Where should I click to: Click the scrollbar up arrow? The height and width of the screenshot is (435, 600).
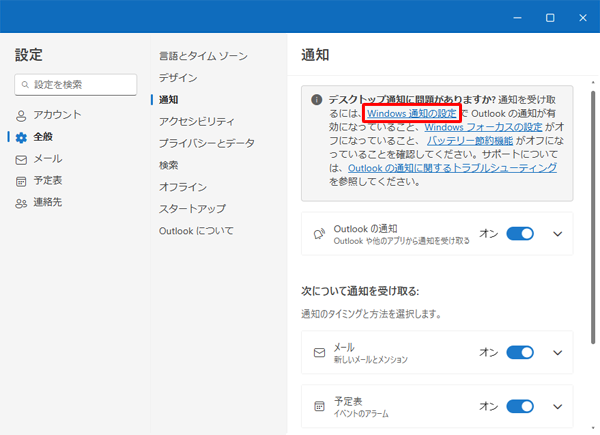pyautogui.click(x=593, y=82)
